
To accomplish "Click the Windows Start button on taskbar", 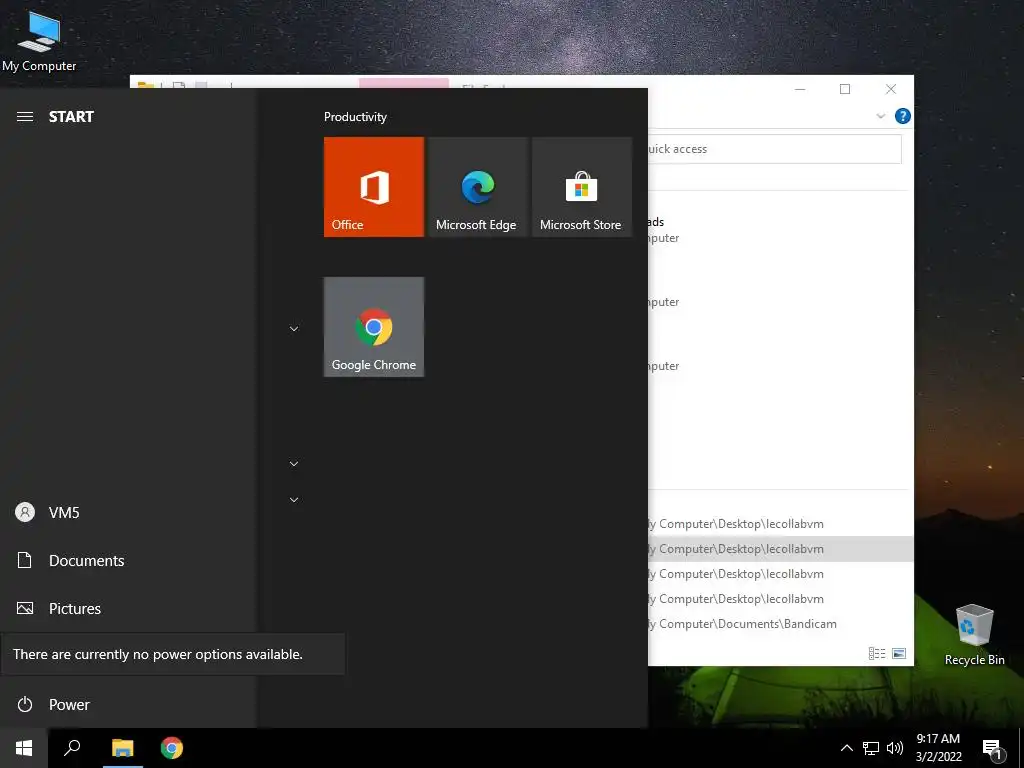I will (24, 748).
